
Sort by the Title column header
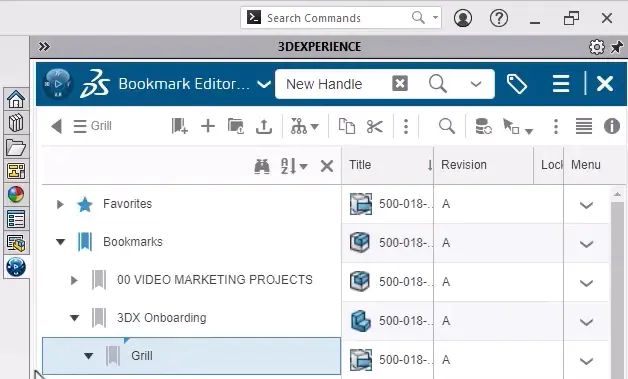coord(387,165)
